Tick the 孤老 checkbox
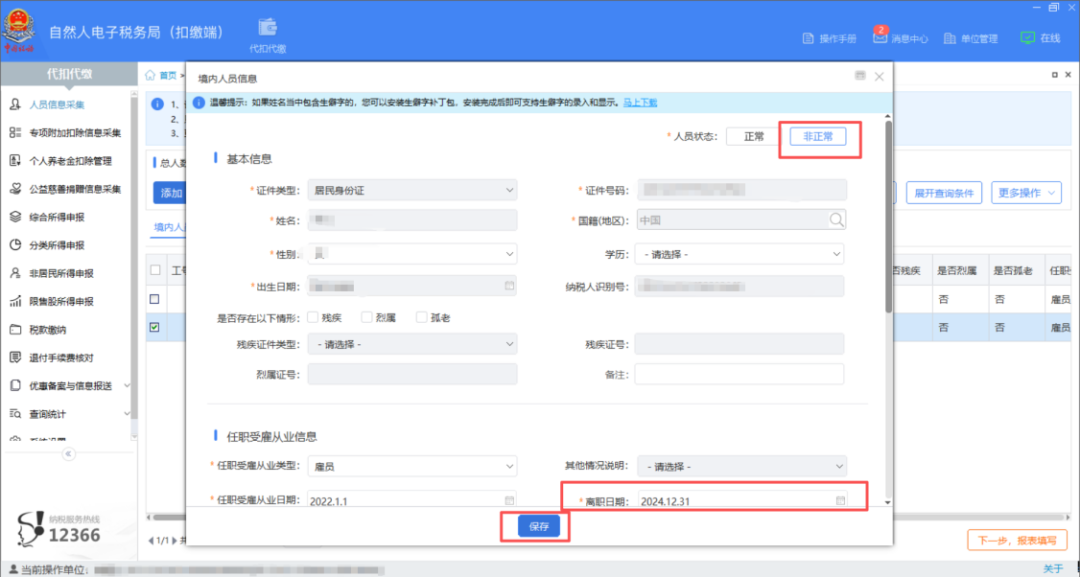Image resolution: width=1080 pixels, height=577 pixels. click(x=421, y=318)
